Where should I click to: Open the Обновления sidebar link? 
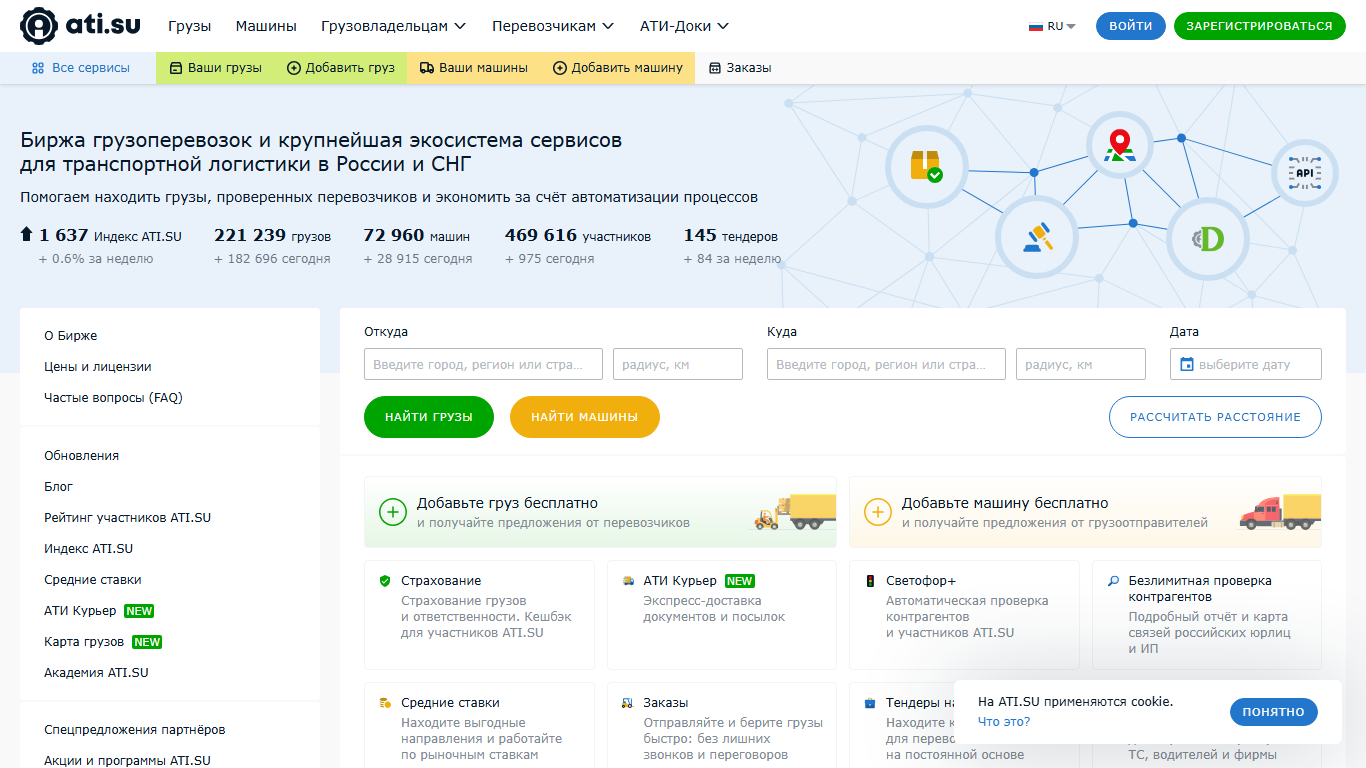pos(81,456)
